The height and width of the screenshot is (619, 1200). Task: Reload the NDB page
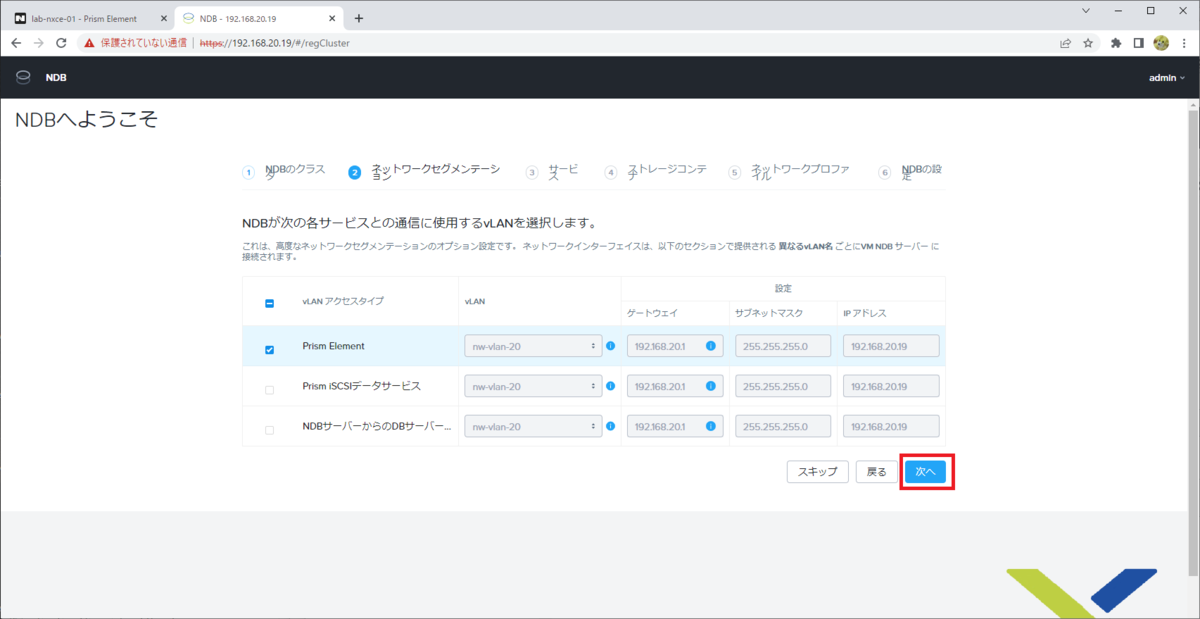pyautogui.click(x=61, y=43)
